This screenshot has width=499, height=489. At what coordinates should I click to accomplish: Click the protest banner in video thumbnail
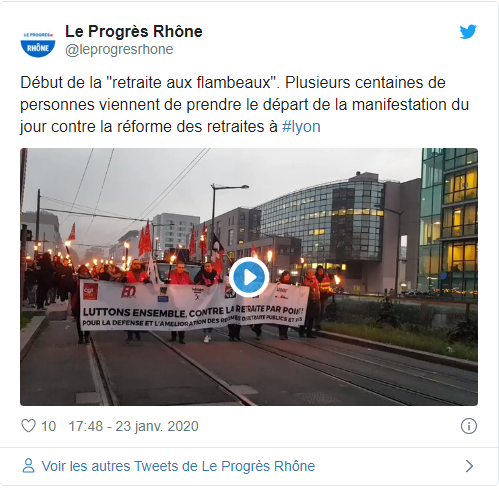[194, 305]
